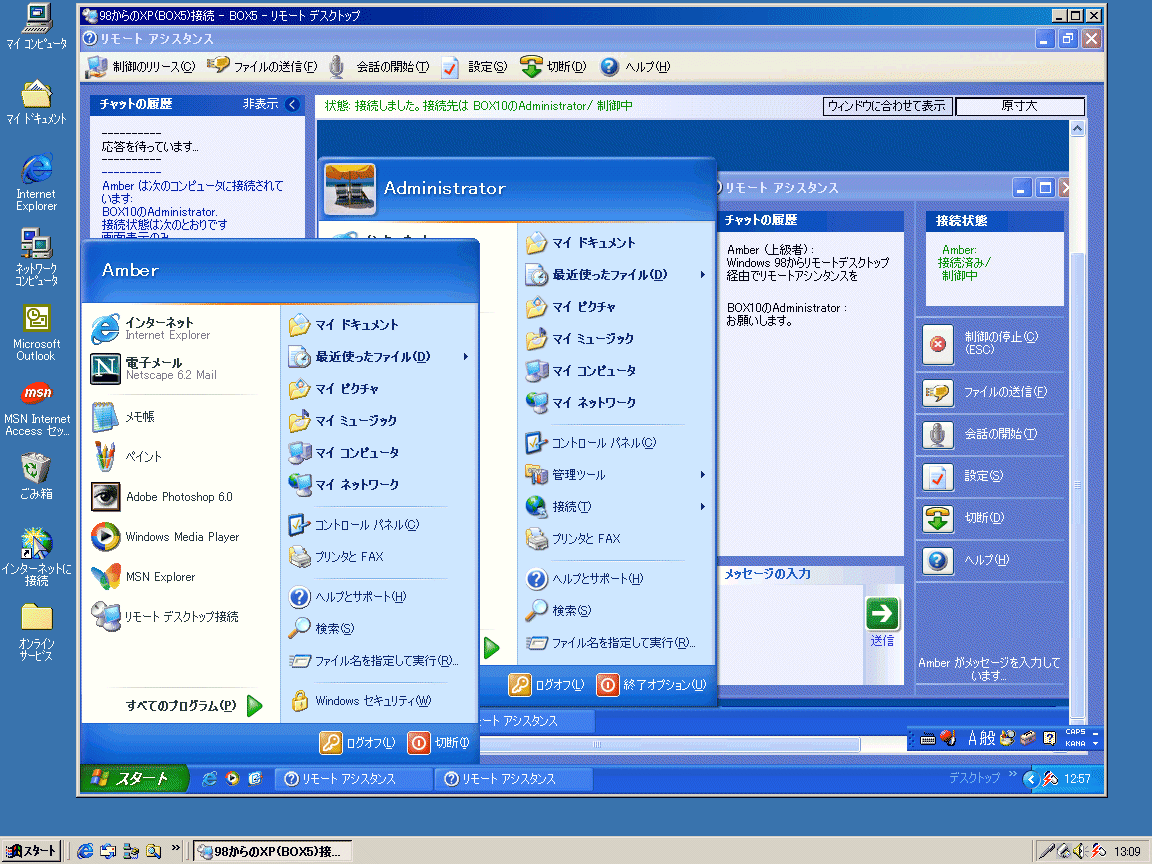
Task: Expand 接続 submenu in Administrator menu
Action: pyautogui.click(x=617, y=507)
